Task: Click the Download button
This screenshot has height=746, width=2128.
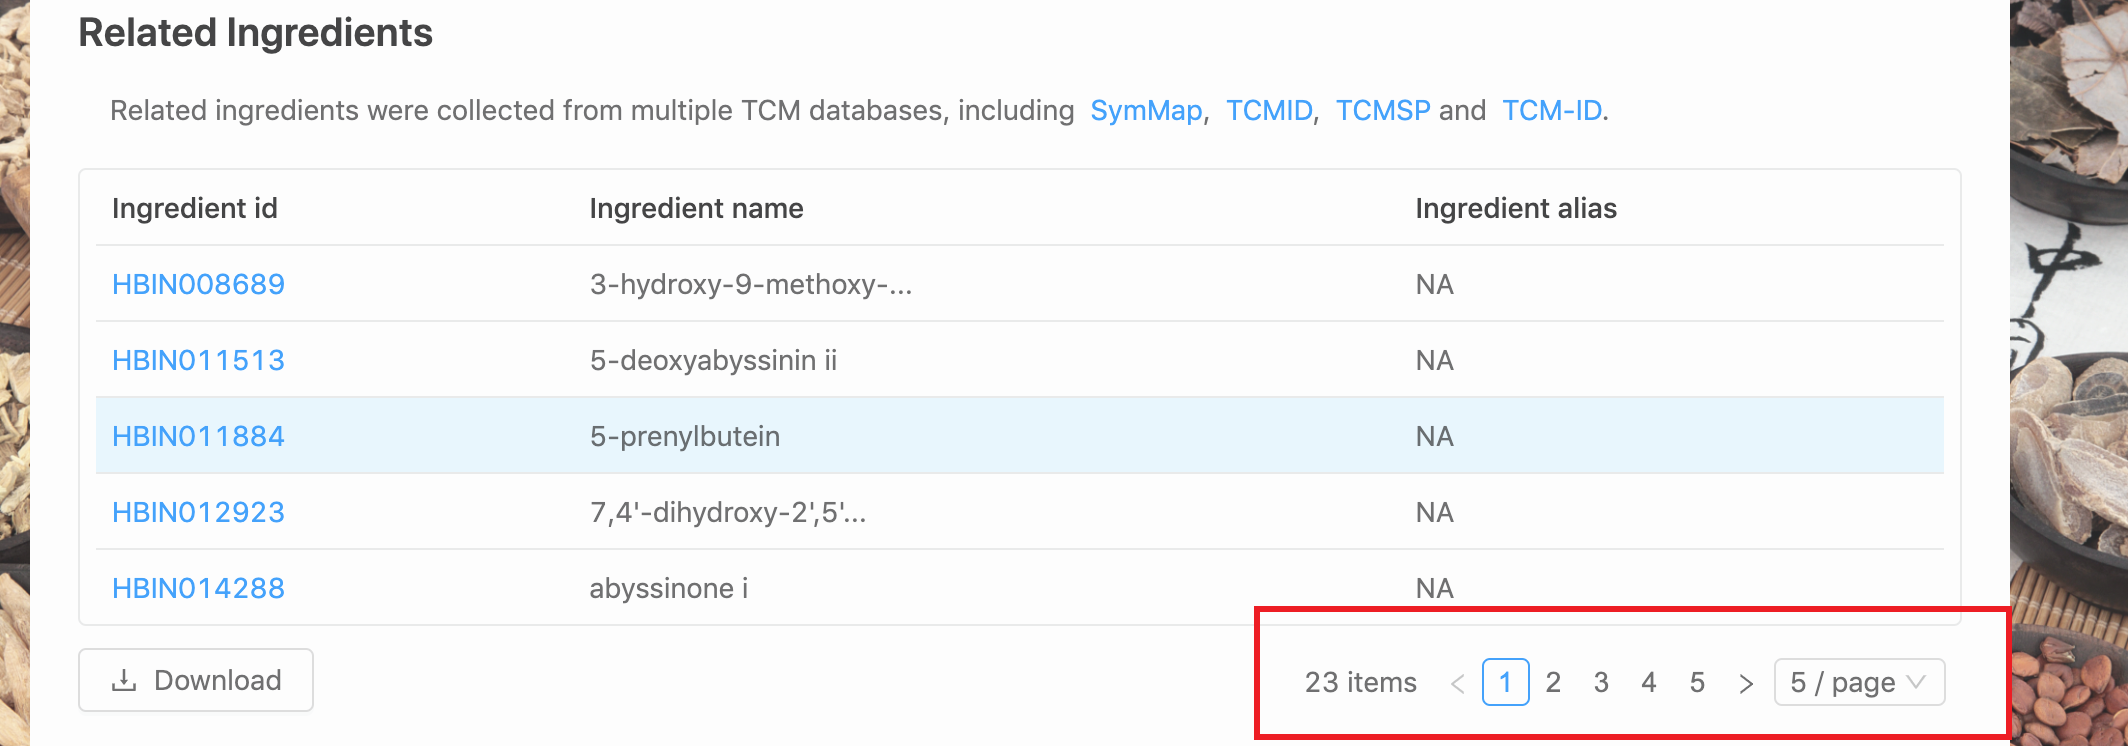Action: click(196, 680)
